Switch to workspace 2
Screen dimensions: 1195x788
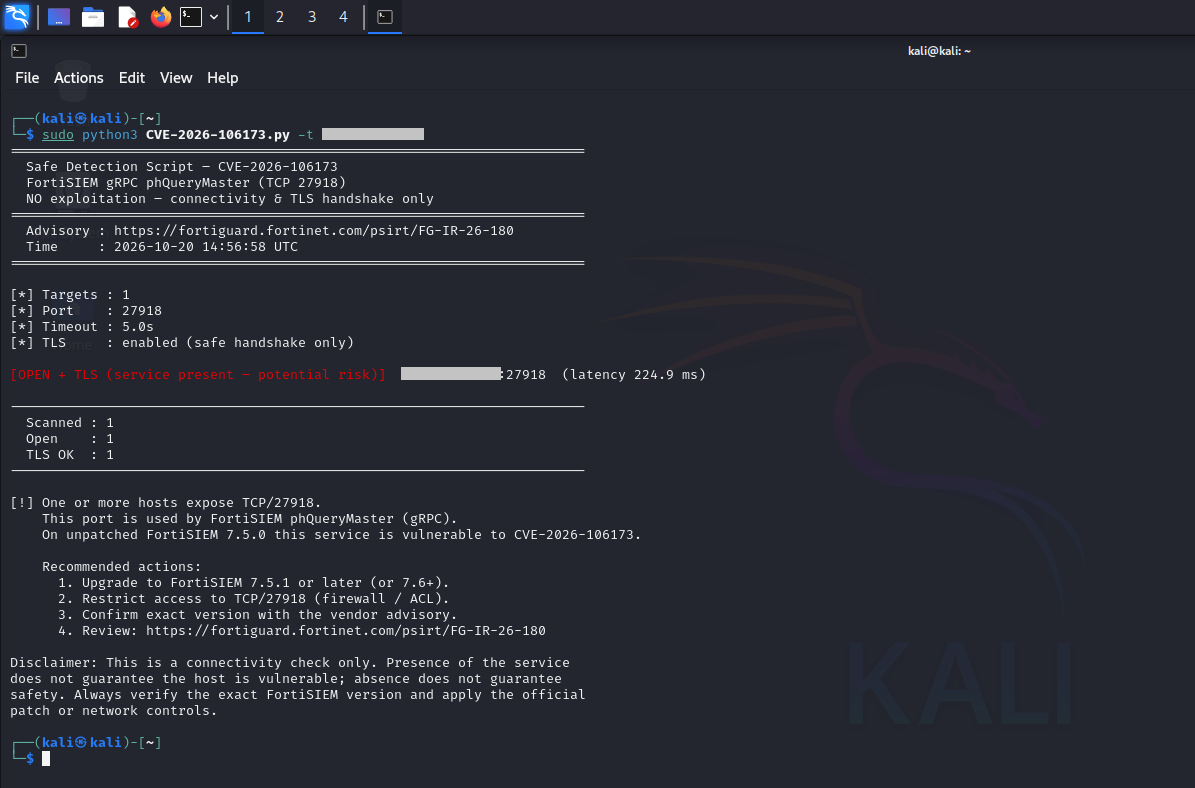point(280,17)
